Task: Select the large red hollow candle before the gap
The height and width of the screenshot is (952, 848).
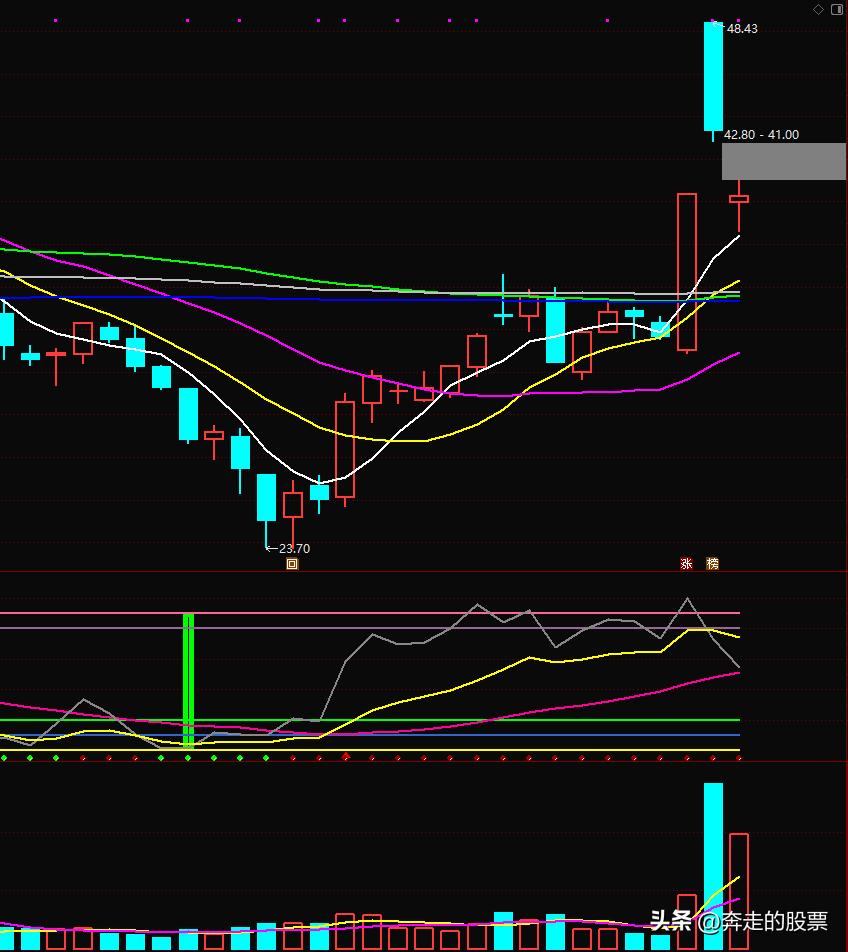Action: 686,272
